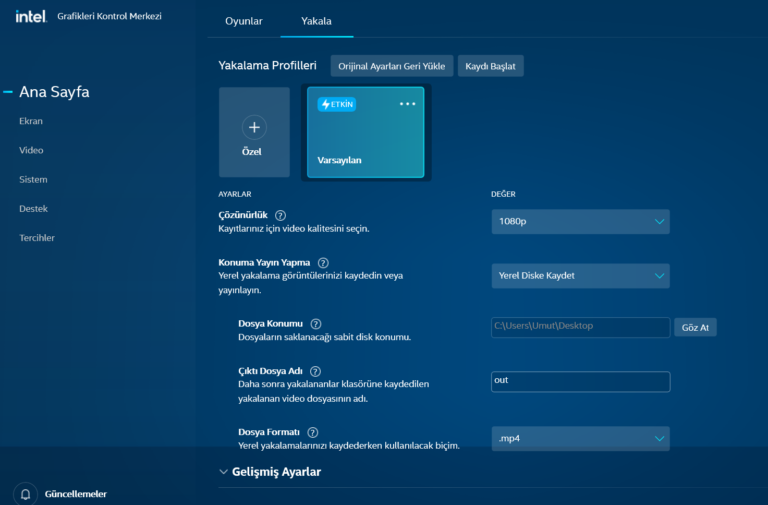Click the Dosya Konumu path field
Viewport: 768px width, 505px height.
[x=580, y=327]
